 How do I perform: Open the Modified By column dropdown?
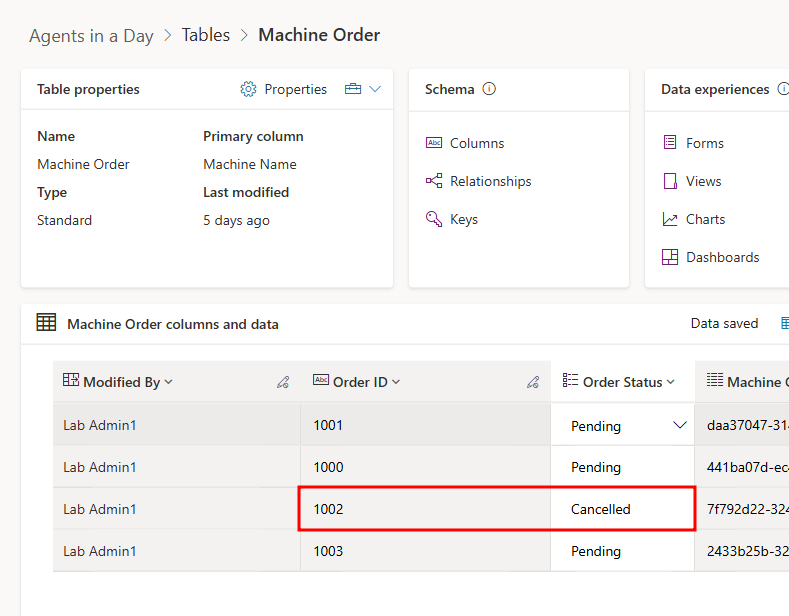168,382
